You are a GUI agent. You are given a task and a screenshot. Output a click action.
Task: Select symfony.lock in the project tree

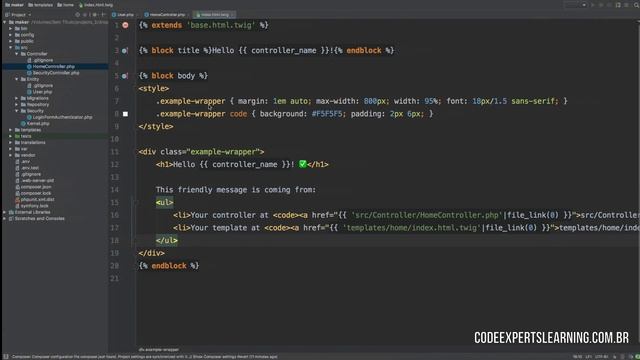pyautogui.click(x=32, y=206)
